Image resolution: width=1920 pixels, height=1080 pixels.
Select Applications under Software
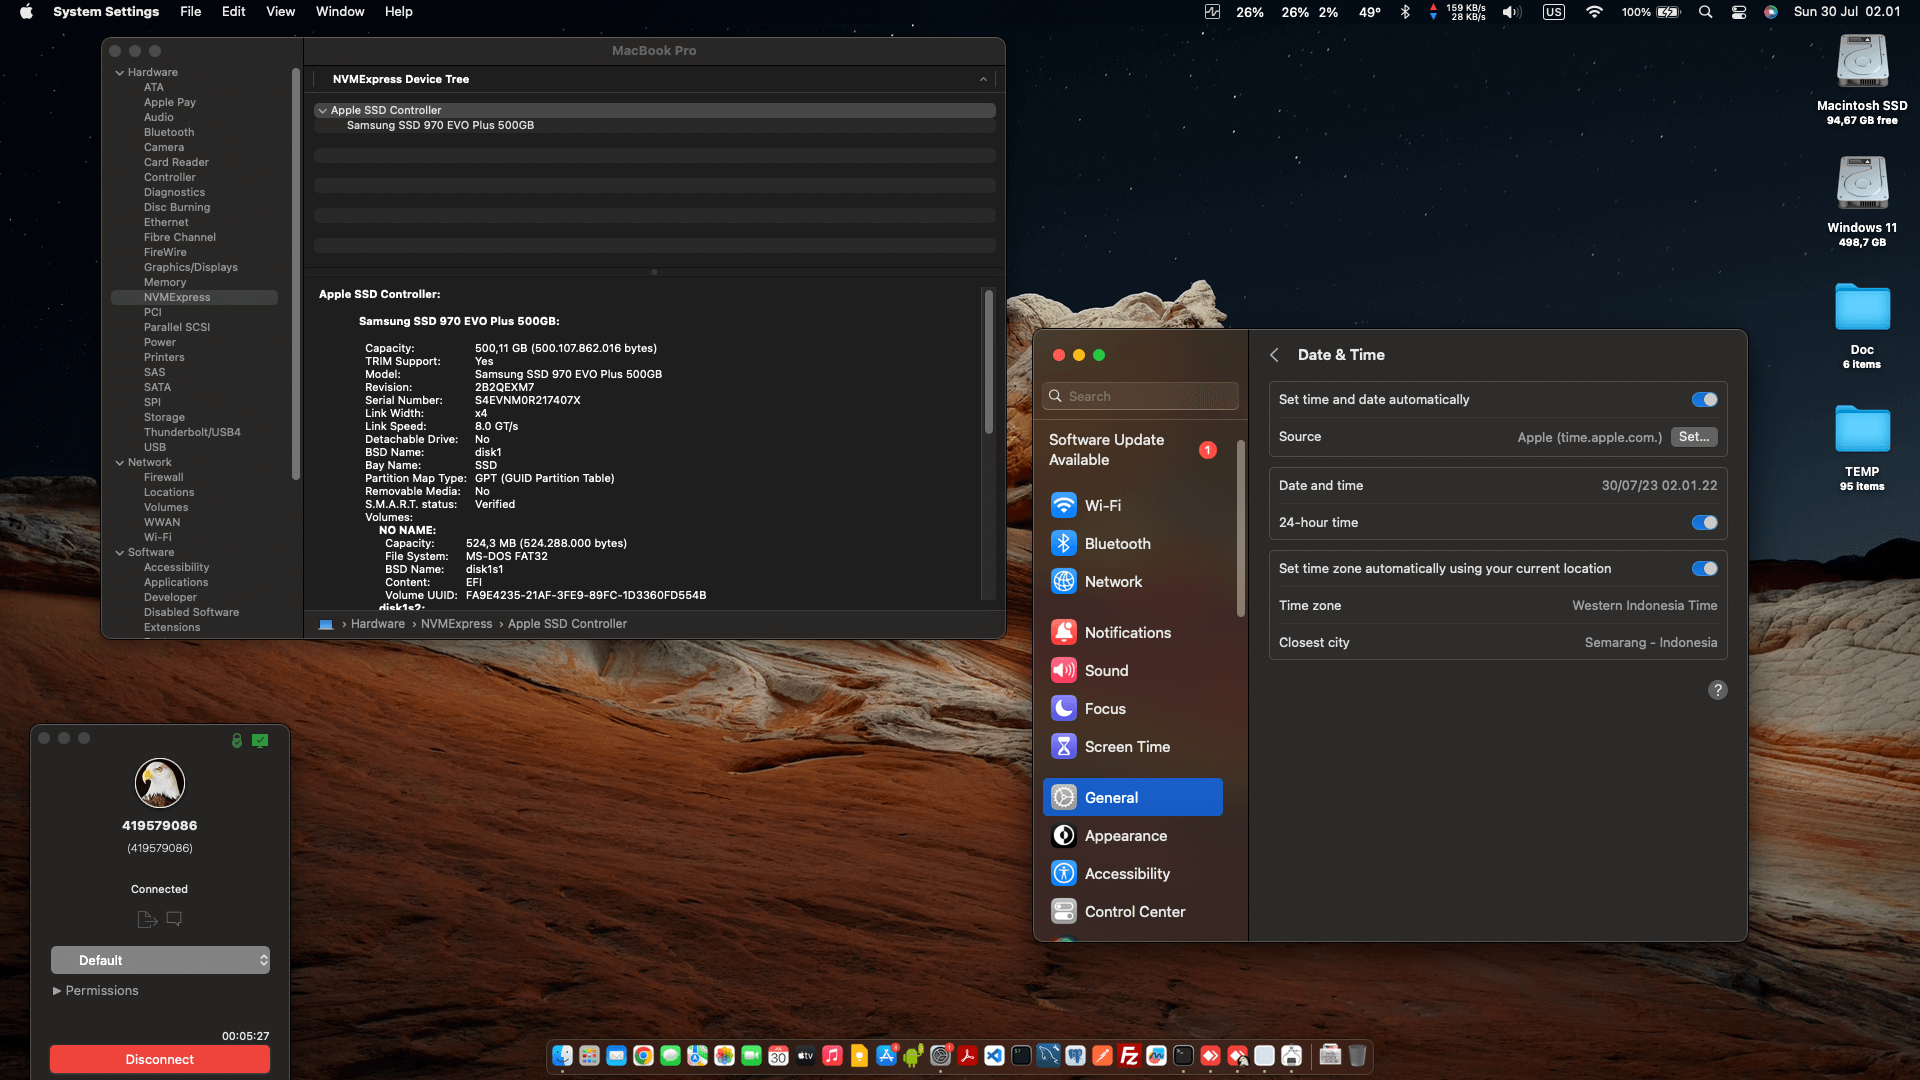pos(176,583)
